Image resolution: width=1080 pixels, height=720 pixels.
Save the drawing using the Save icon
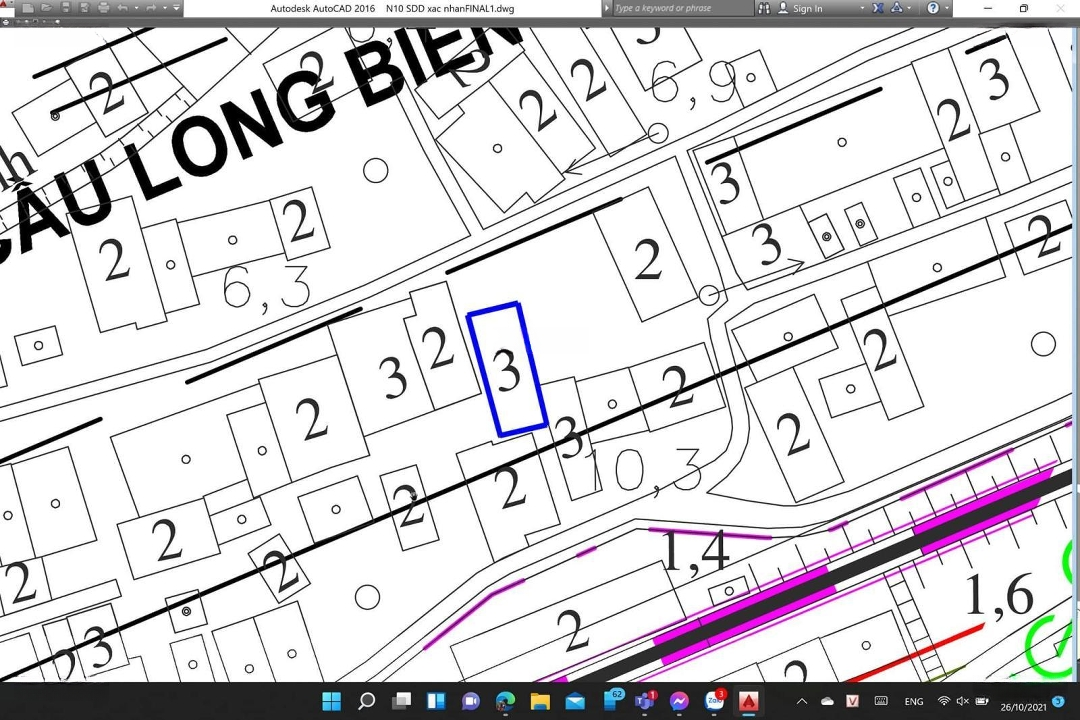pos(65,8)
